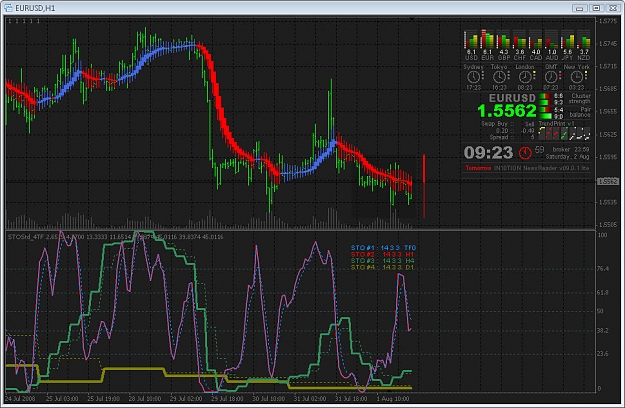Click the London session clock
The image size is (625, 408).
[525, 77]
